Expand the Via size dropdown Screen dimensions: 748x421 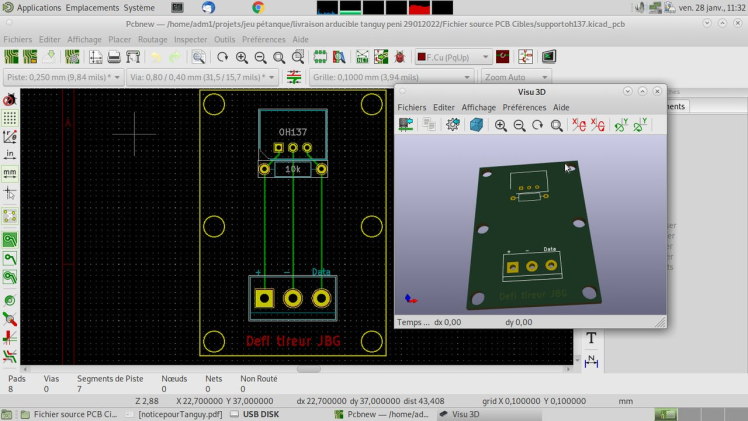click(x=201, y=77)
